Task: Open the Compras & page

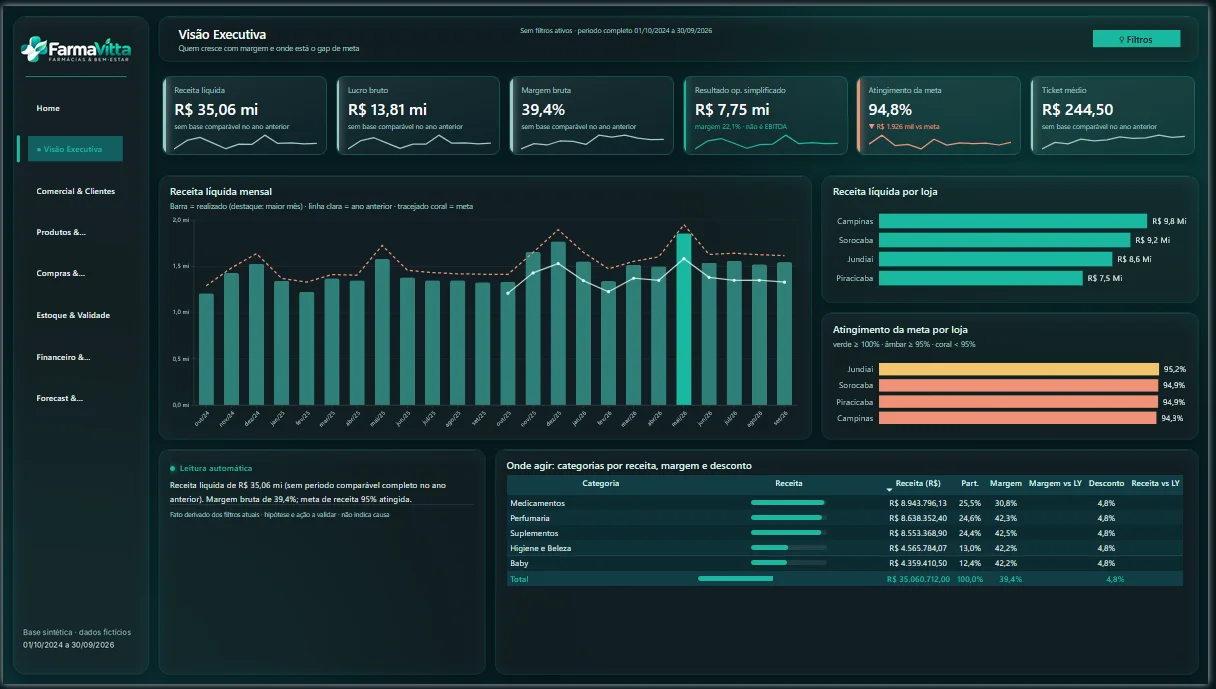Action: coord(61,273)
